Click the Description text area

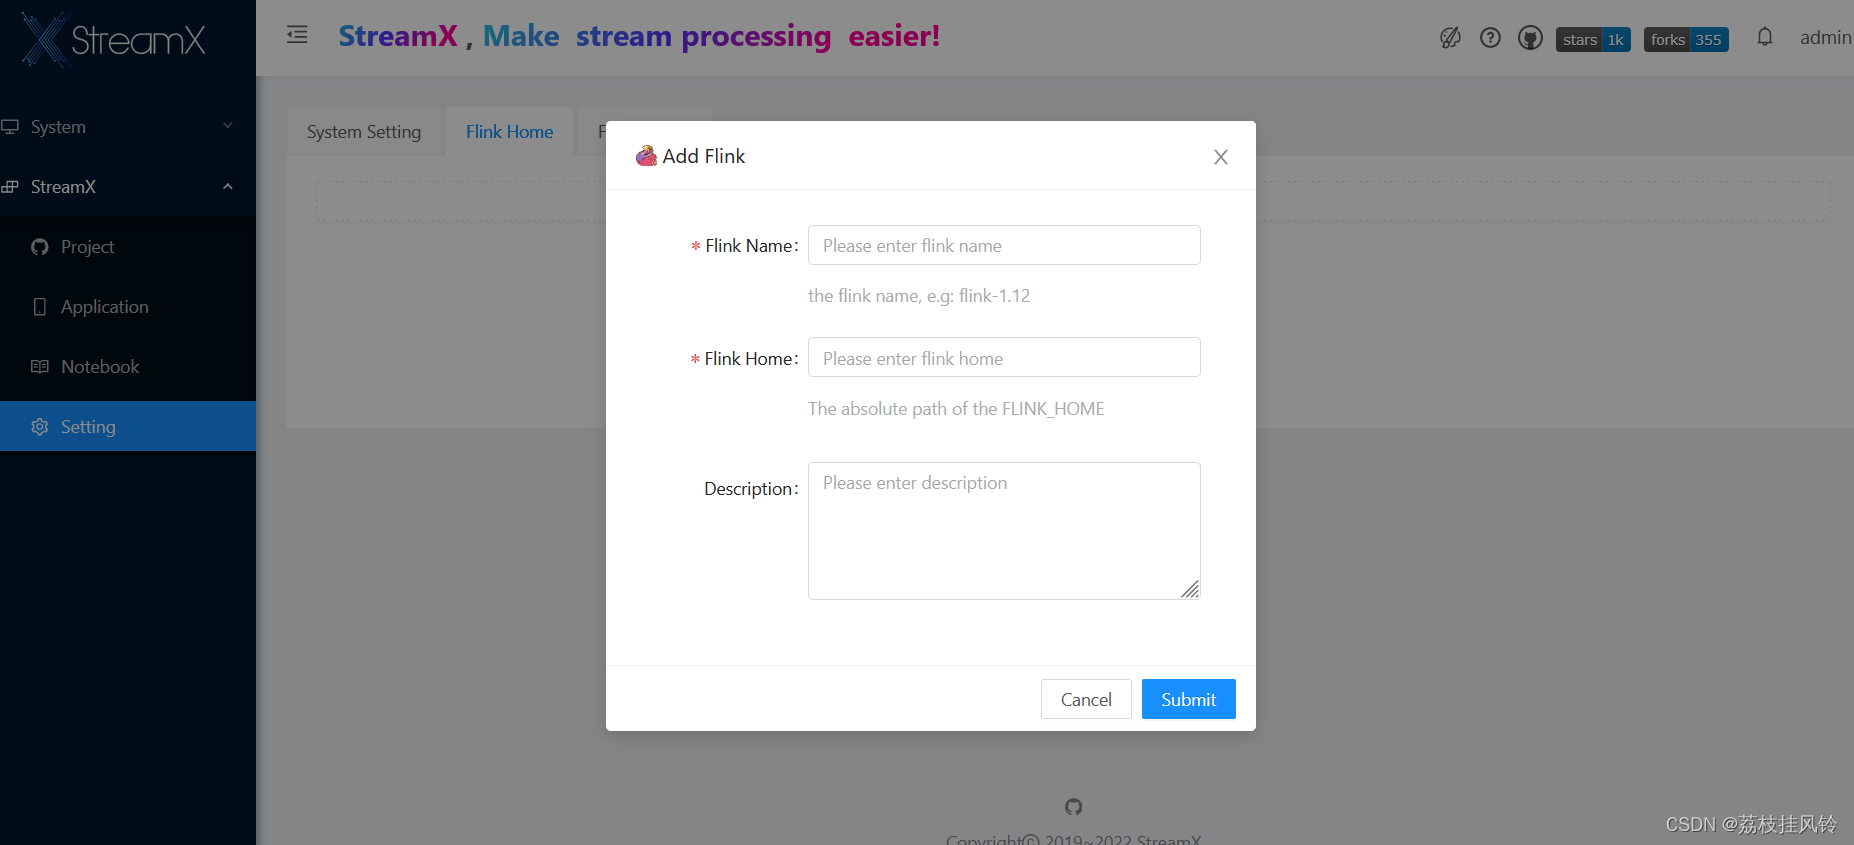pos(1004,531)
